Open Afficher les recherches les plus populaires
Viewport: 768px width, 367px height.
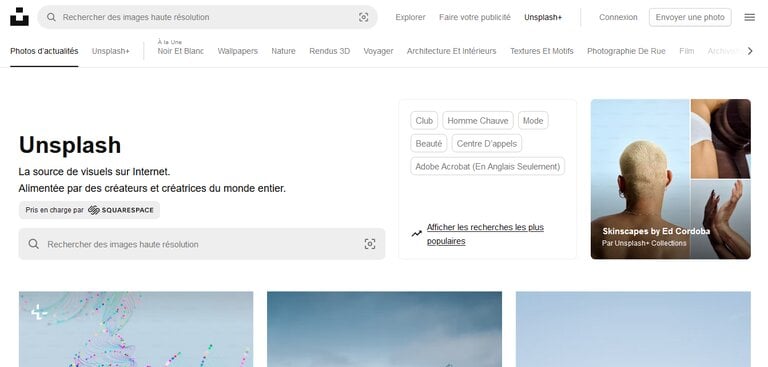coord(485,234)
